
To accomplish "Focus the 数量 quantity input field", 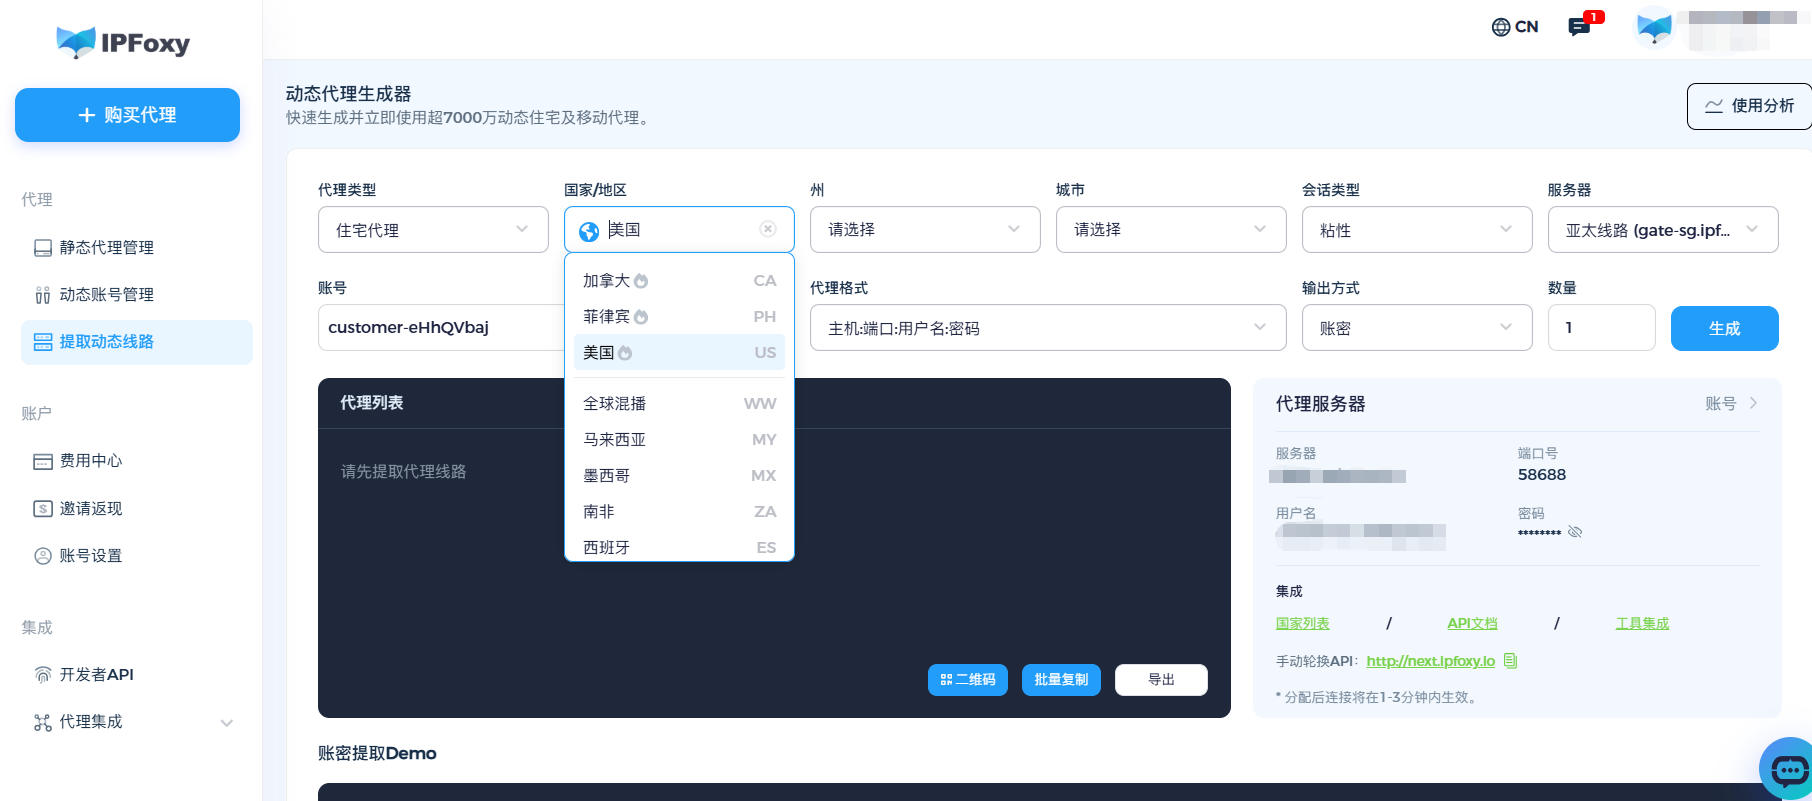I will (x=1601, y=328).
